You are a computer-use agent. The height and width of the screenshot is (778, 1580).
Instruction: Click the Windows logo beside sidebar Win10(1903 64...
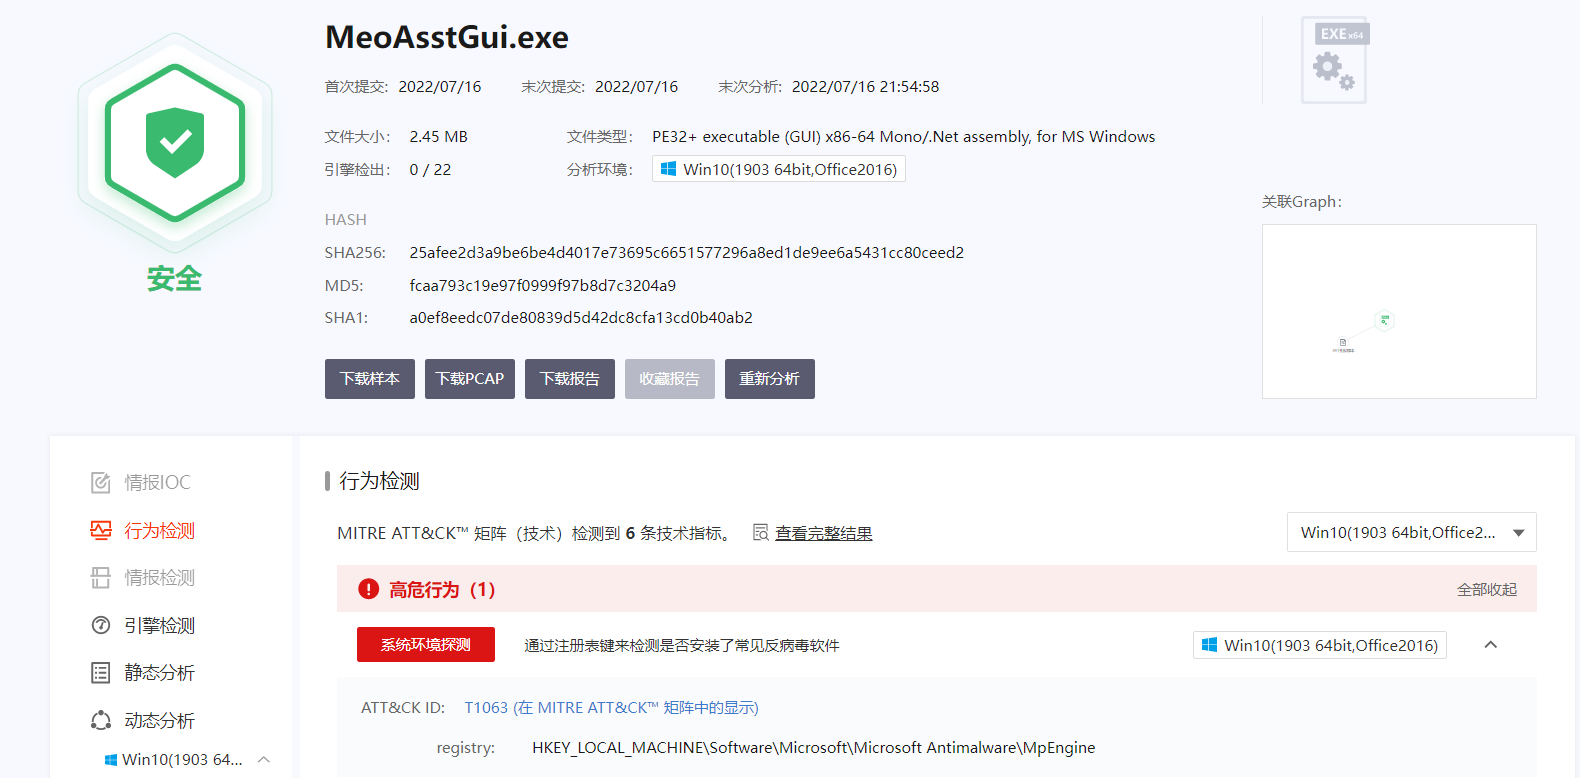point(111,760)
